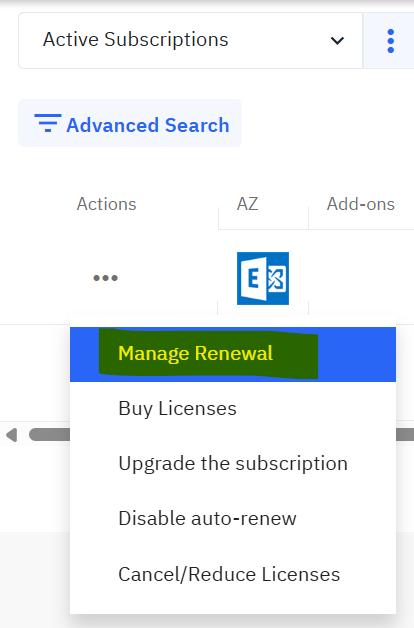414x628 pixels.
Task: Click the horizontal scrollbar thumb at left
Action: tap(50, 435)
